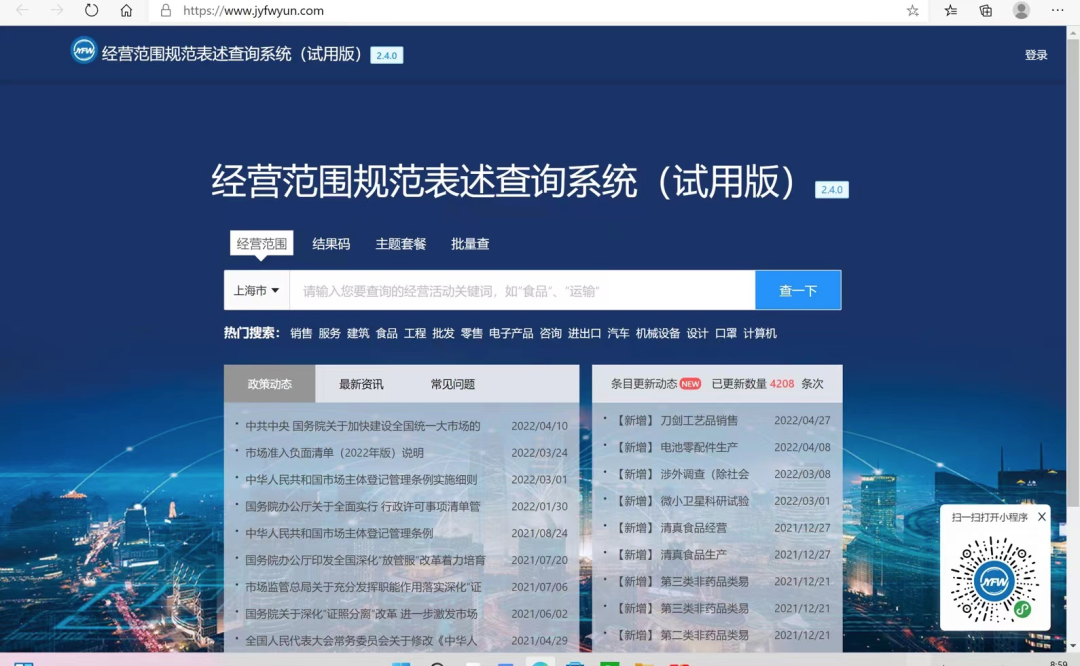Click the keyword search input field
The image size is (1080, 666).
click(521, 291)
